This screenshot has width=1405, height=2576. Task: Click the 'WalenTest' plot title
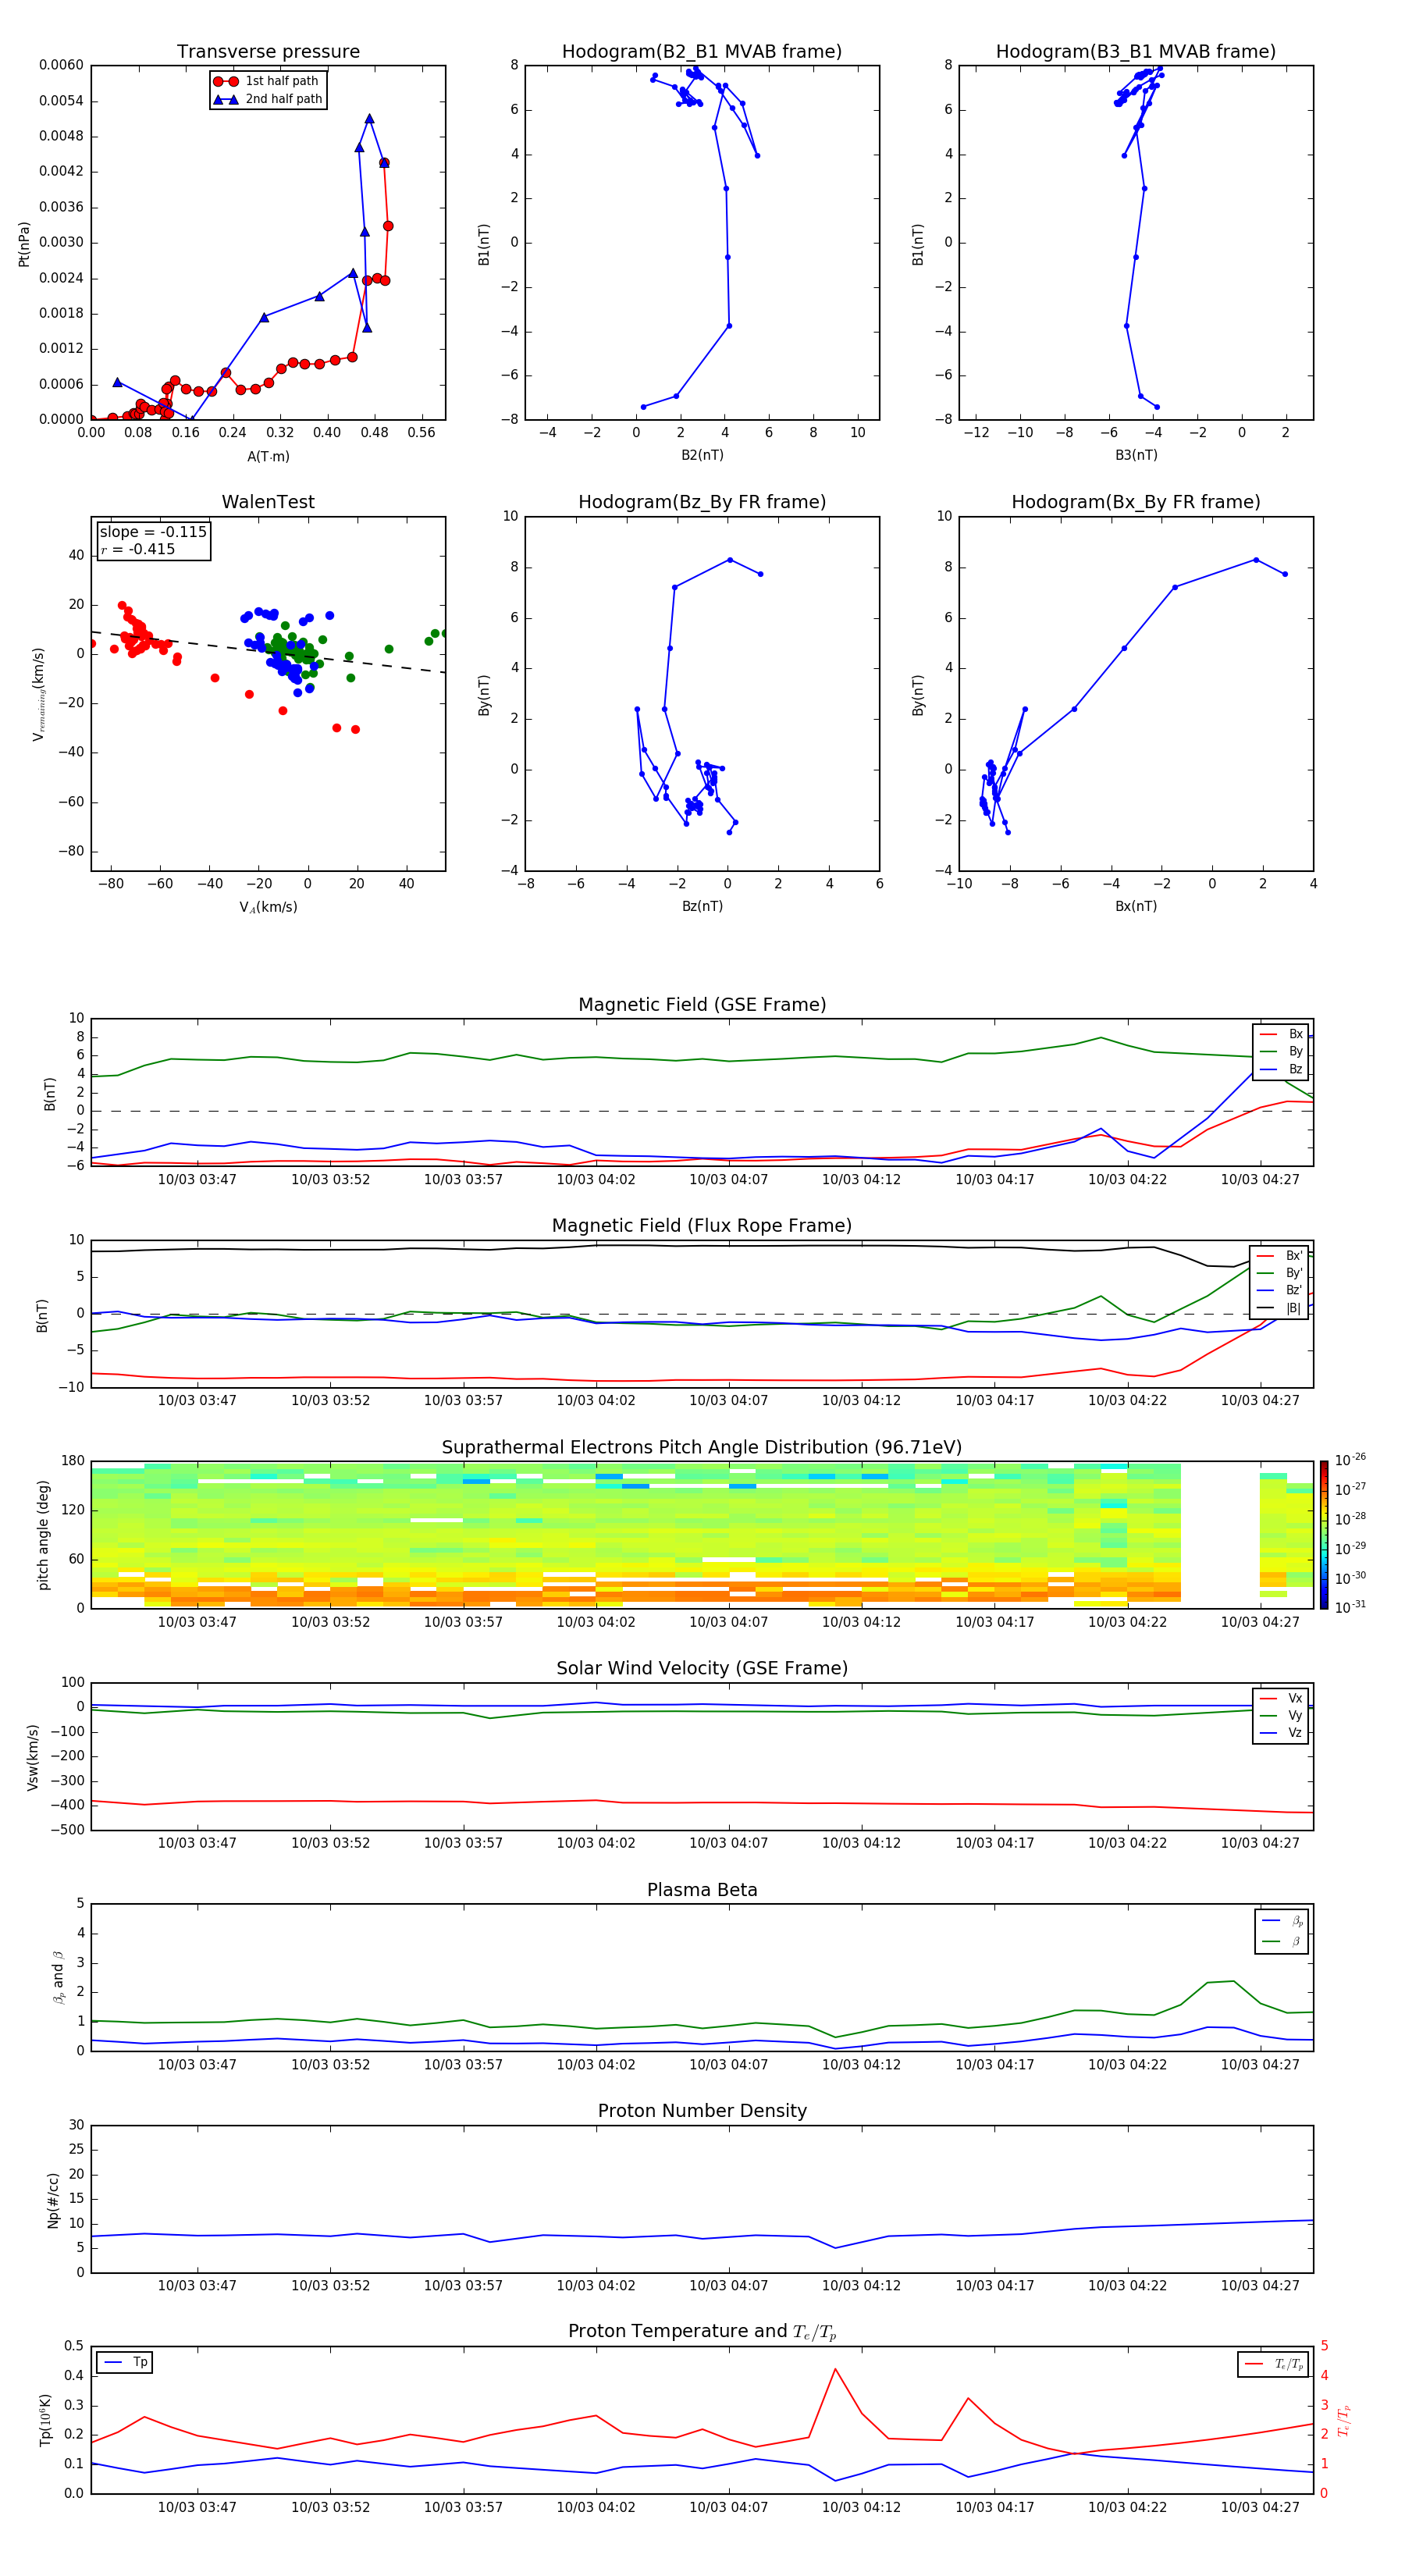268,502
